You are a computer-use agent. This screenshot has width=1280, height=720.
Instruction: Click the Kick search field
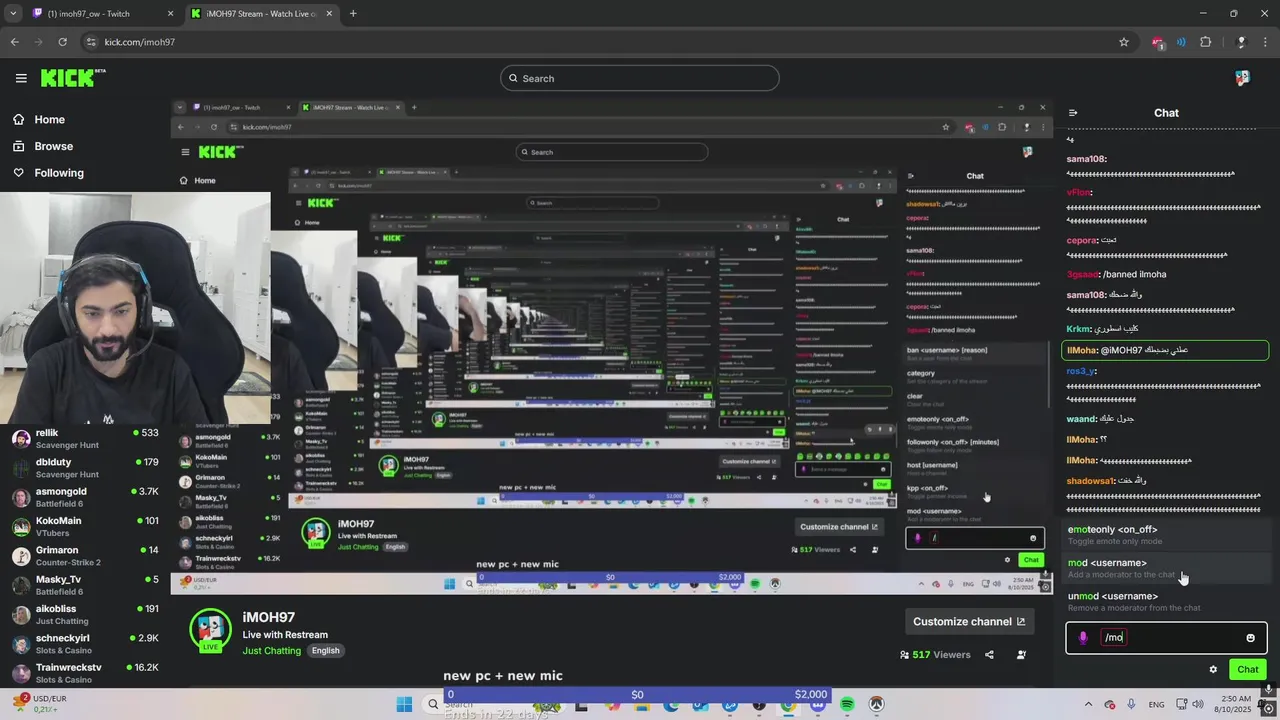click(640, 78)
